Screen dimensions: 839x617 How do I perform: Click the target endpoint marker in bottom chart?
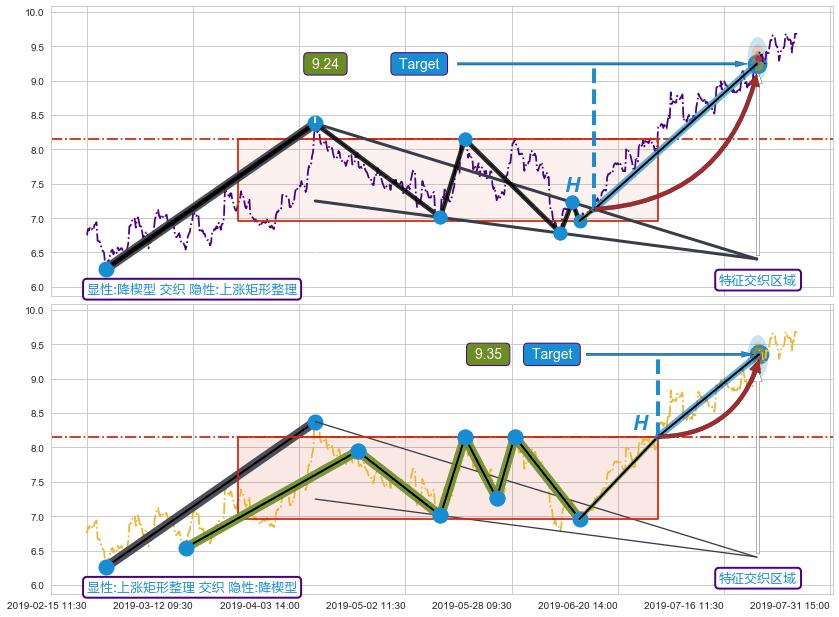click(759, 353)
